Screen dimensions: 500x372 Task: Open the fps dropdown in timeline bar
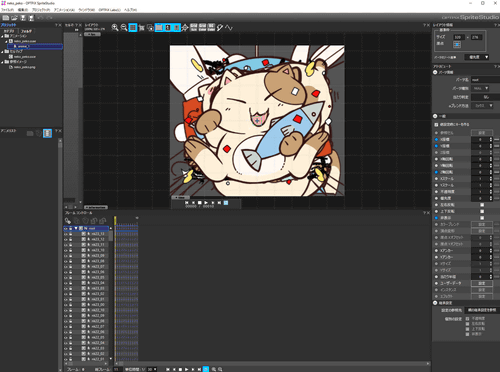[x=152, y=369]
